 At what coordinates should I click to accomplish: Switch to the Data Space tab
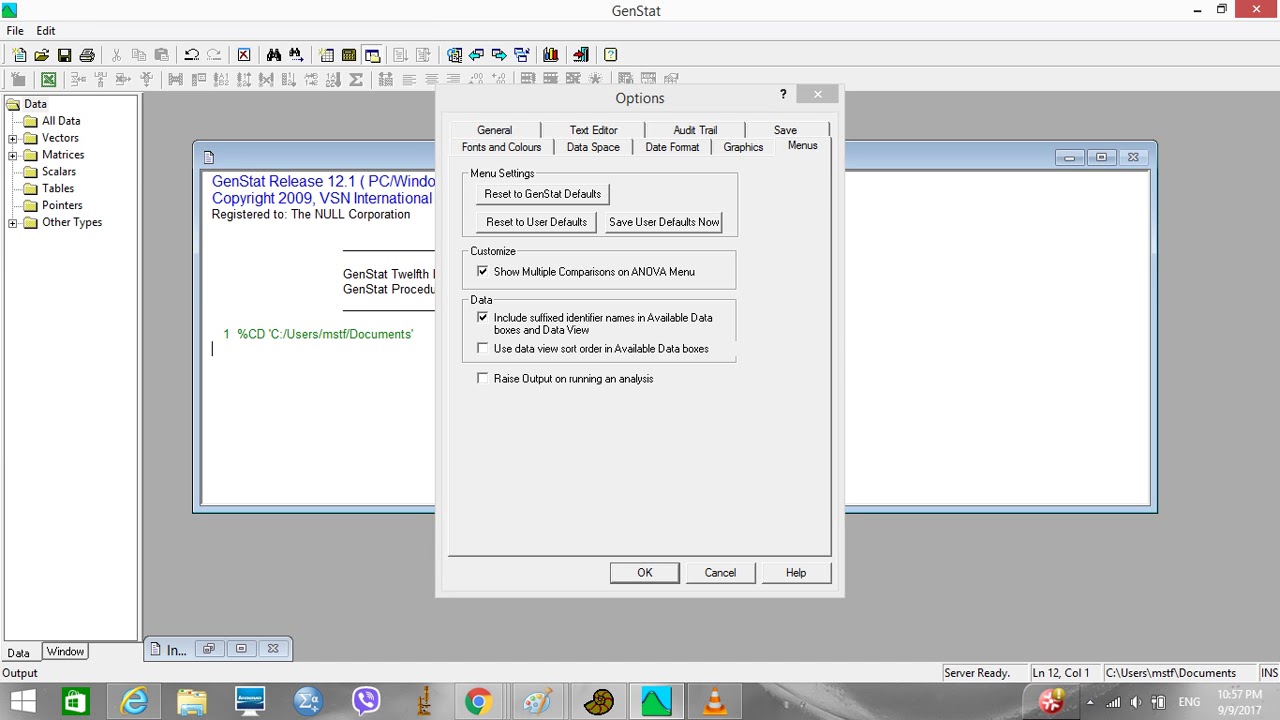593,147
